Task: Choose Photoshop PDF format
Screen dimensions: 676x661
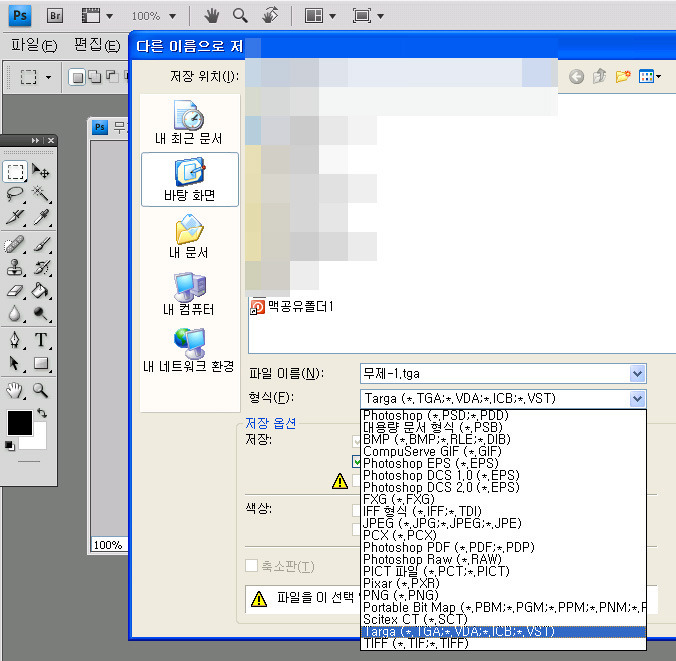Action: (503, 547)
